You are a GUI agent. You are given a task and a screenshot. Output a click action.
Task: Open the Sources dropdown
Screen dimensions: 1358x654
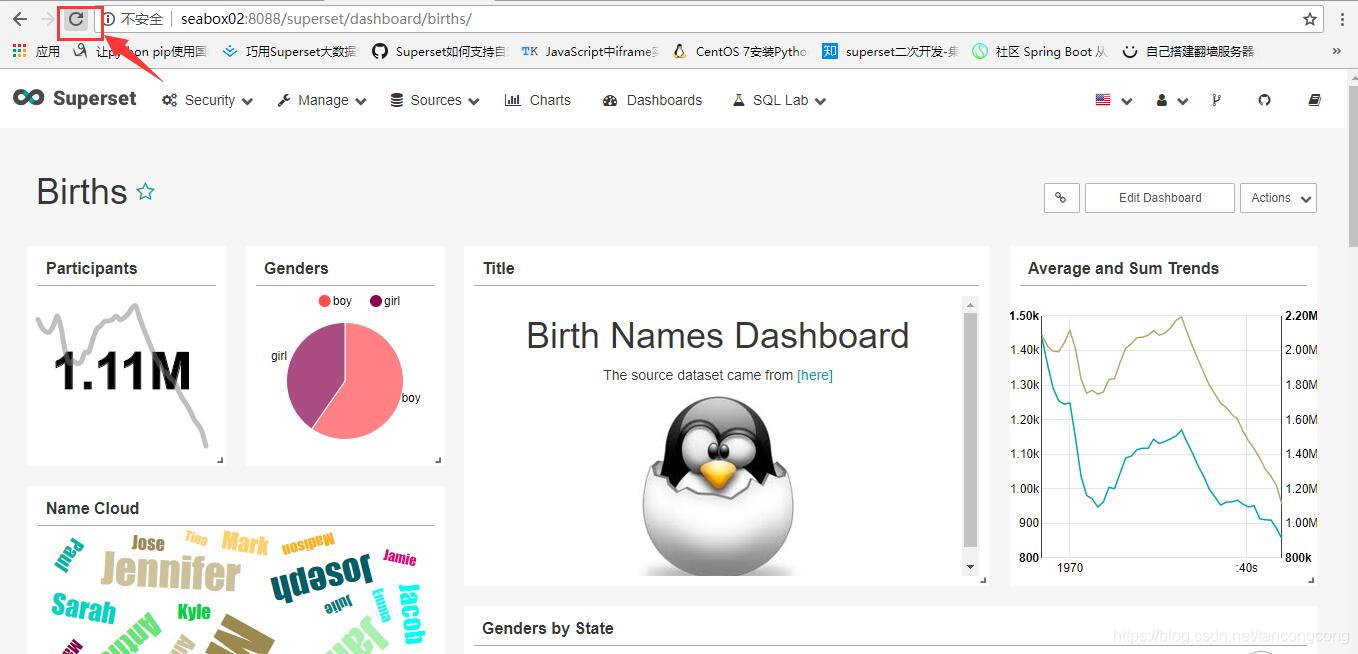click(434, 100)
